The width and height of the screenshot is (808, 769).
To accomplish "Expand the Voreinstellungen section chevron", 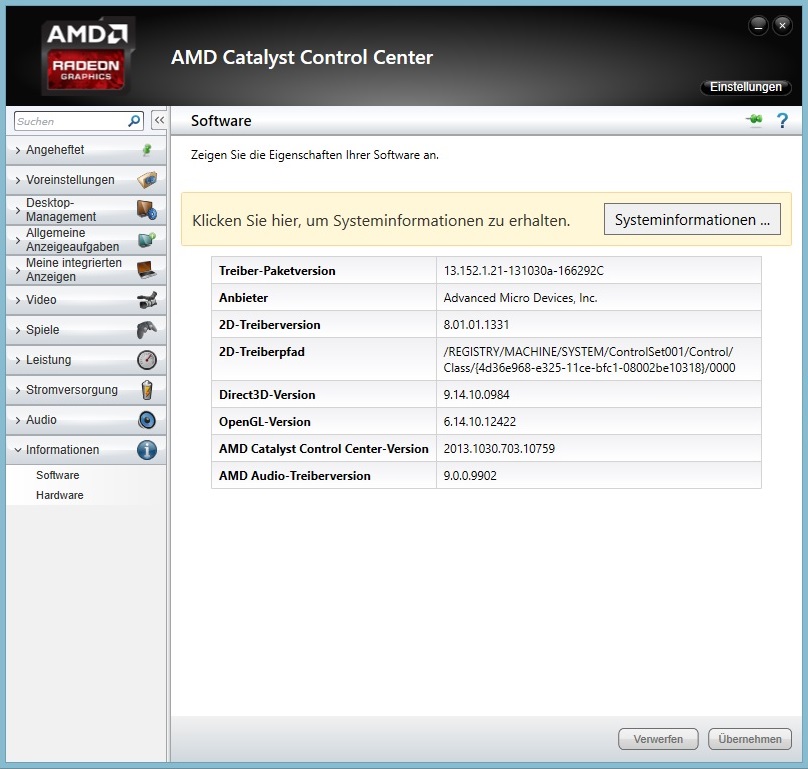I will click(x=18, y=180).
